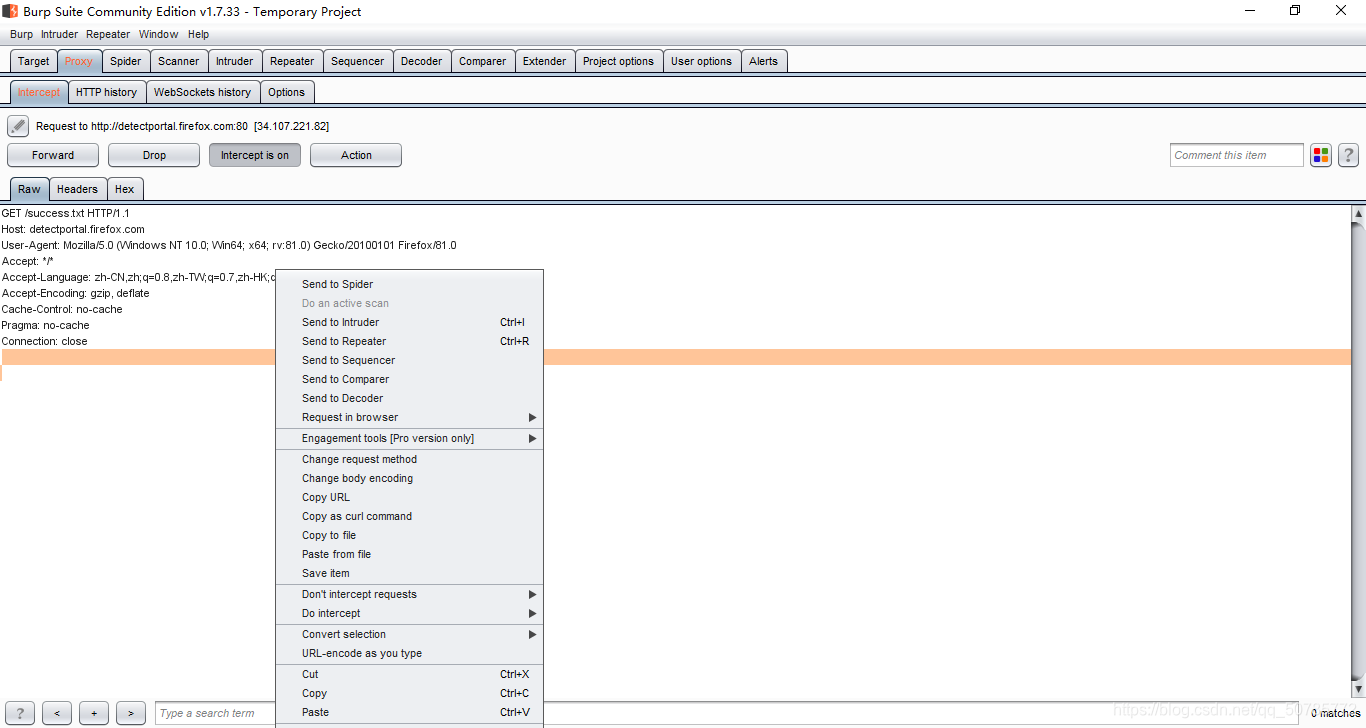Open the proxy Options sub-tab
The width and height of the screenshot is (1366, 728).
click(286, 92)
